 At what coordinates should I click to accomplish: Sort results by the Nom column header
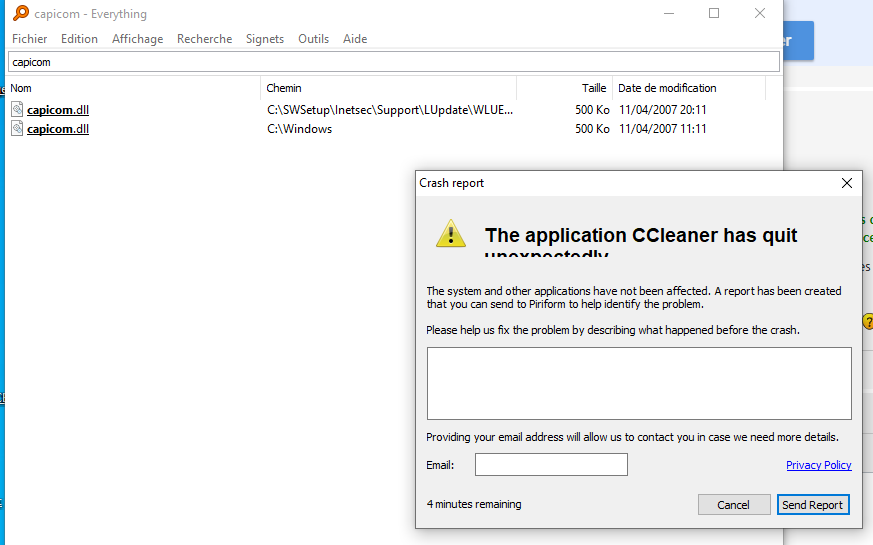coord(134,88)
